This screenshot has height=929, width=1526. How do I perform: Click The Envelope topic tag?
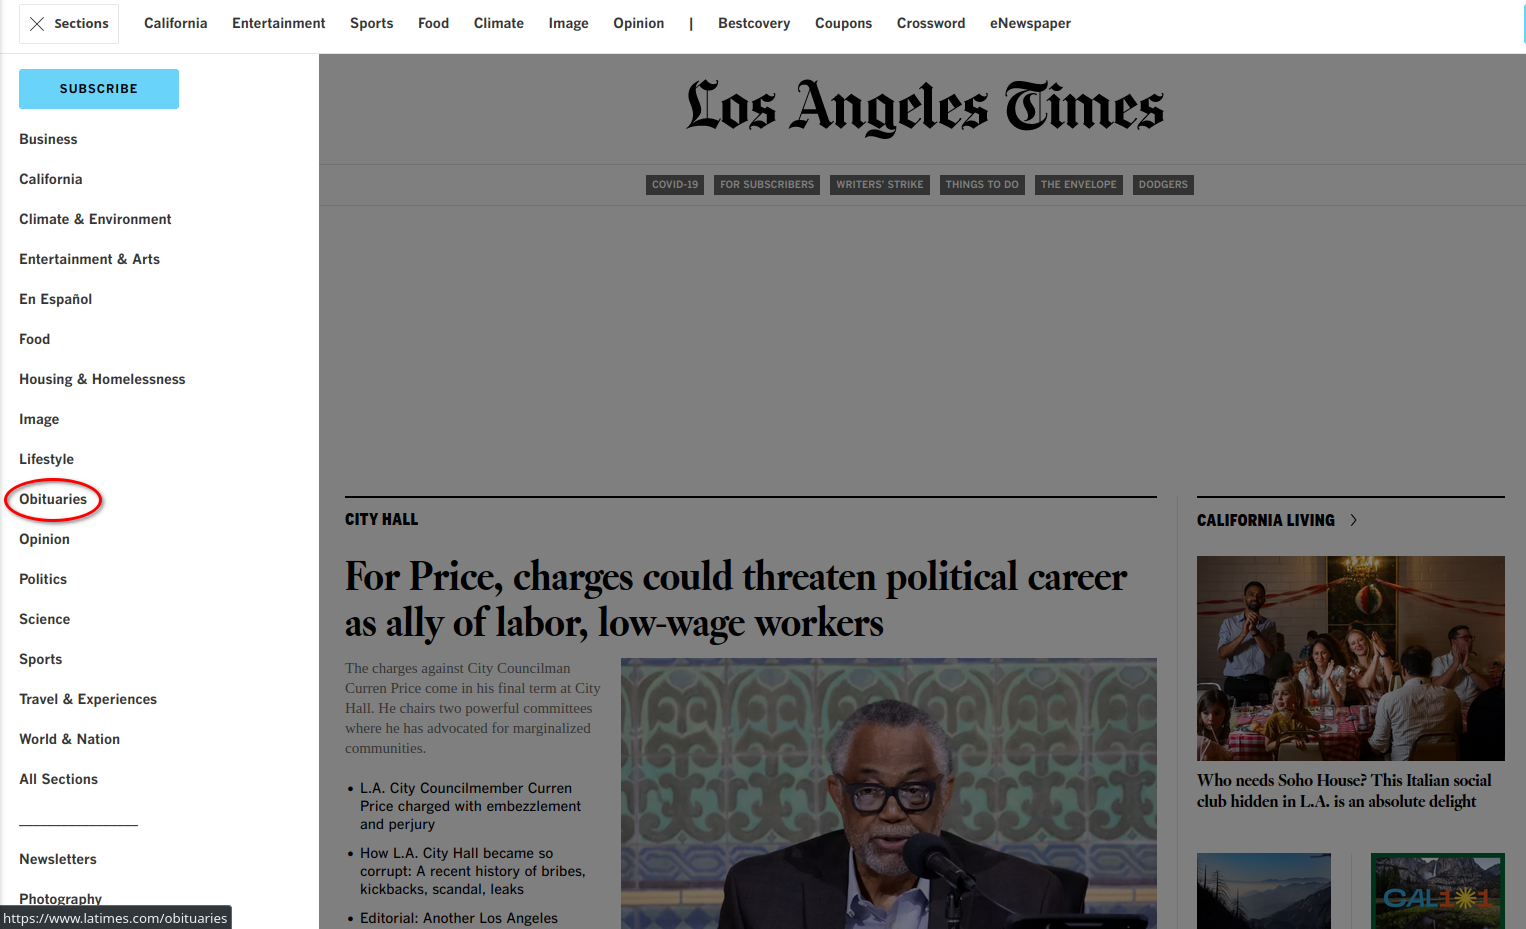click(x=1079, y=185)
